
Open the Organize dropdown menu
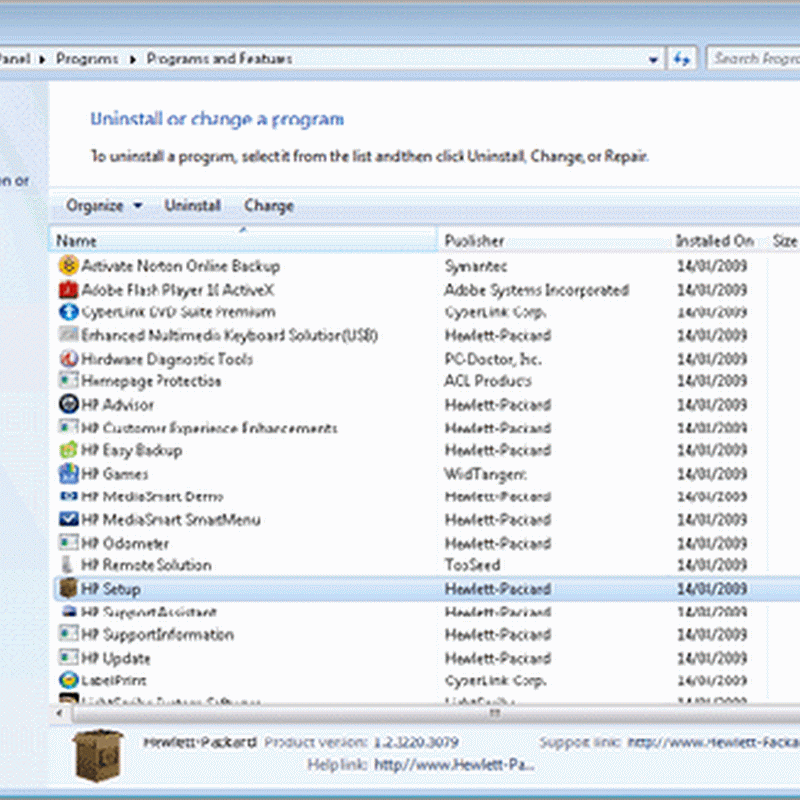coord(104,206)
